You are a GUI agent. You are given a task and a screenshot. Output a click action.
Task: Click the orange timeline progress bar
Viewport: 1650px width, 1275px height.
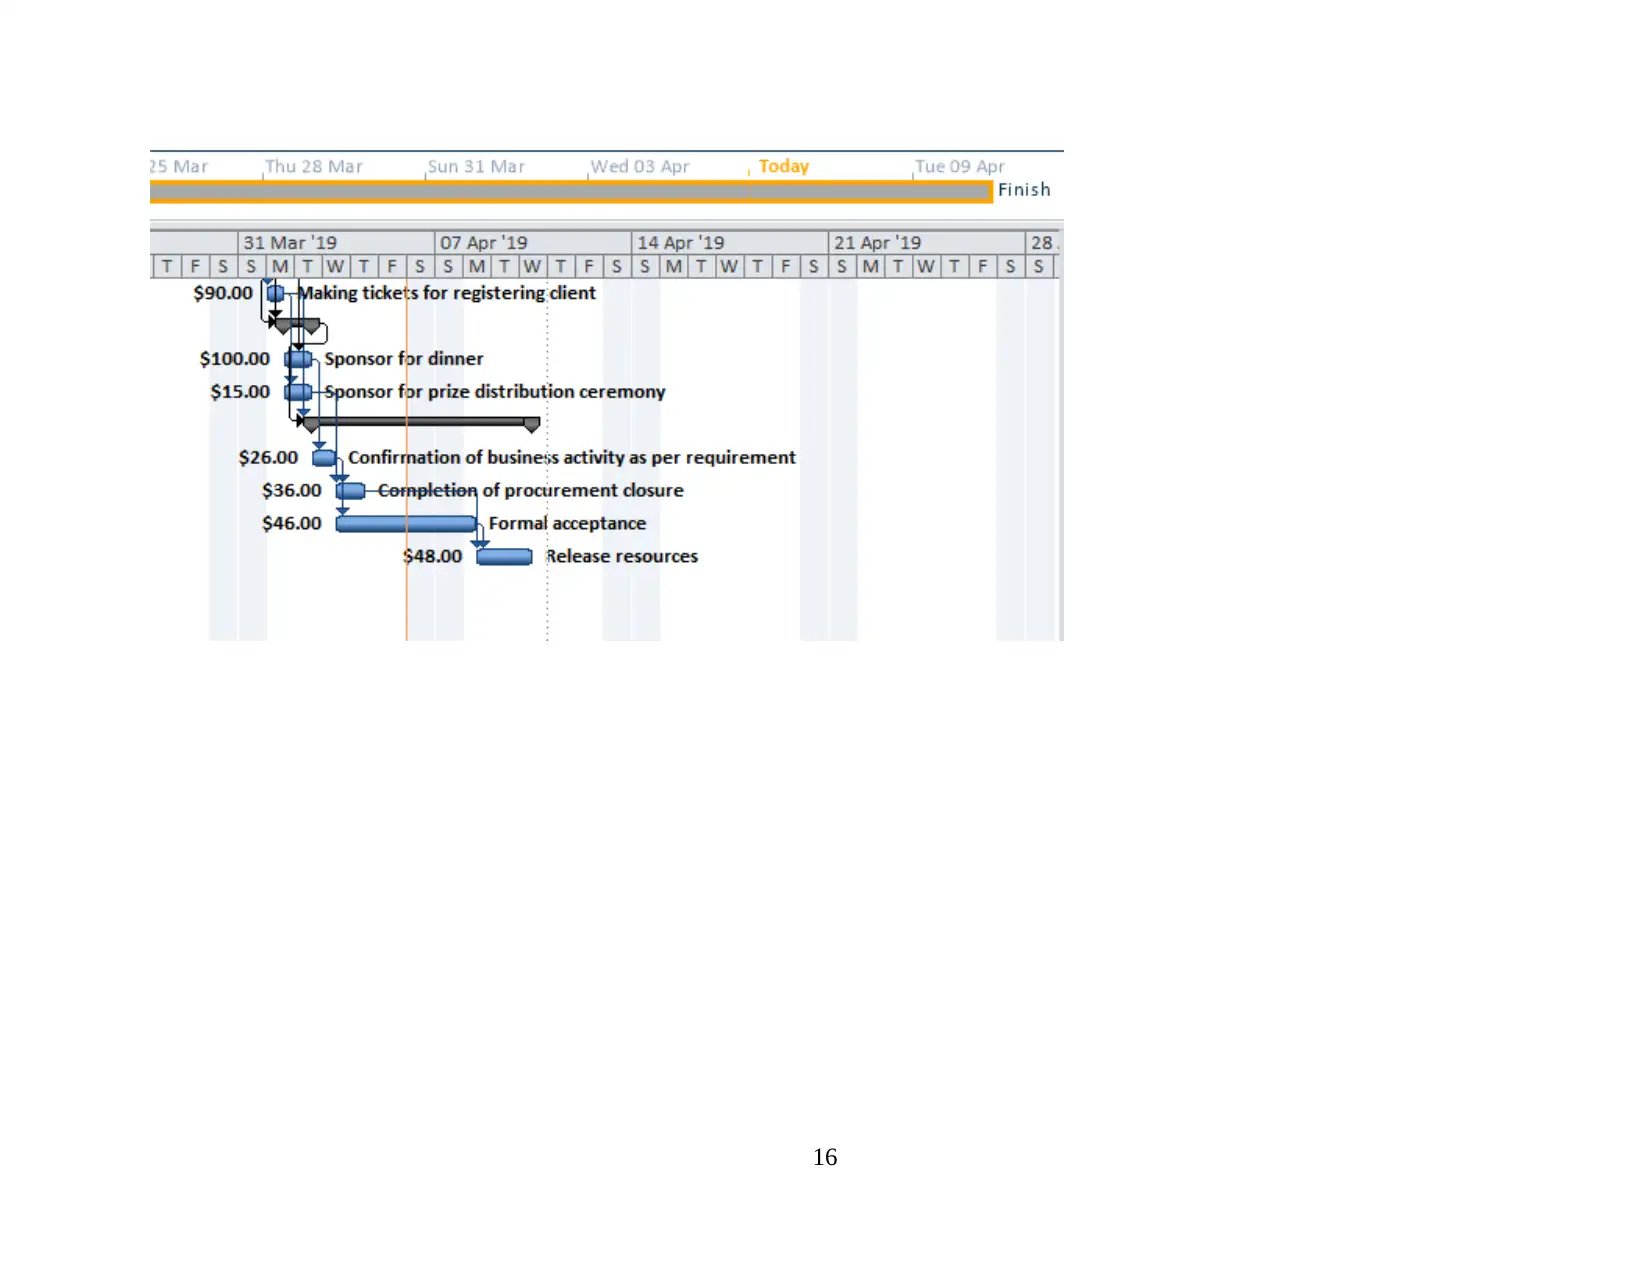pos(571,192)
